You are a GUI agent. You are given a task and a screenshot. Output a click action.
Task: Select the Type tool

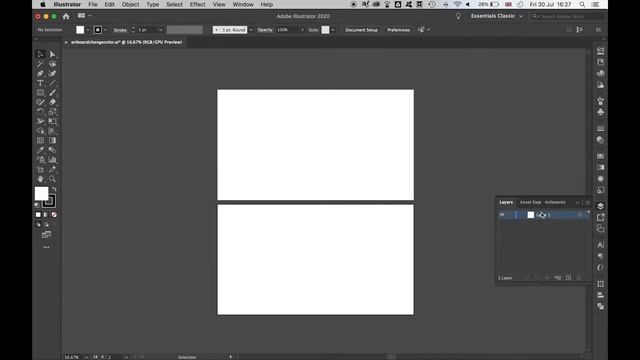[40, 83]
